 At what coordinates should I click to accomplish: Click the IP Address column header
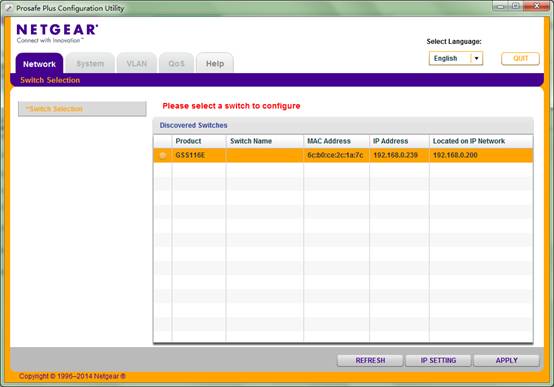399,141
